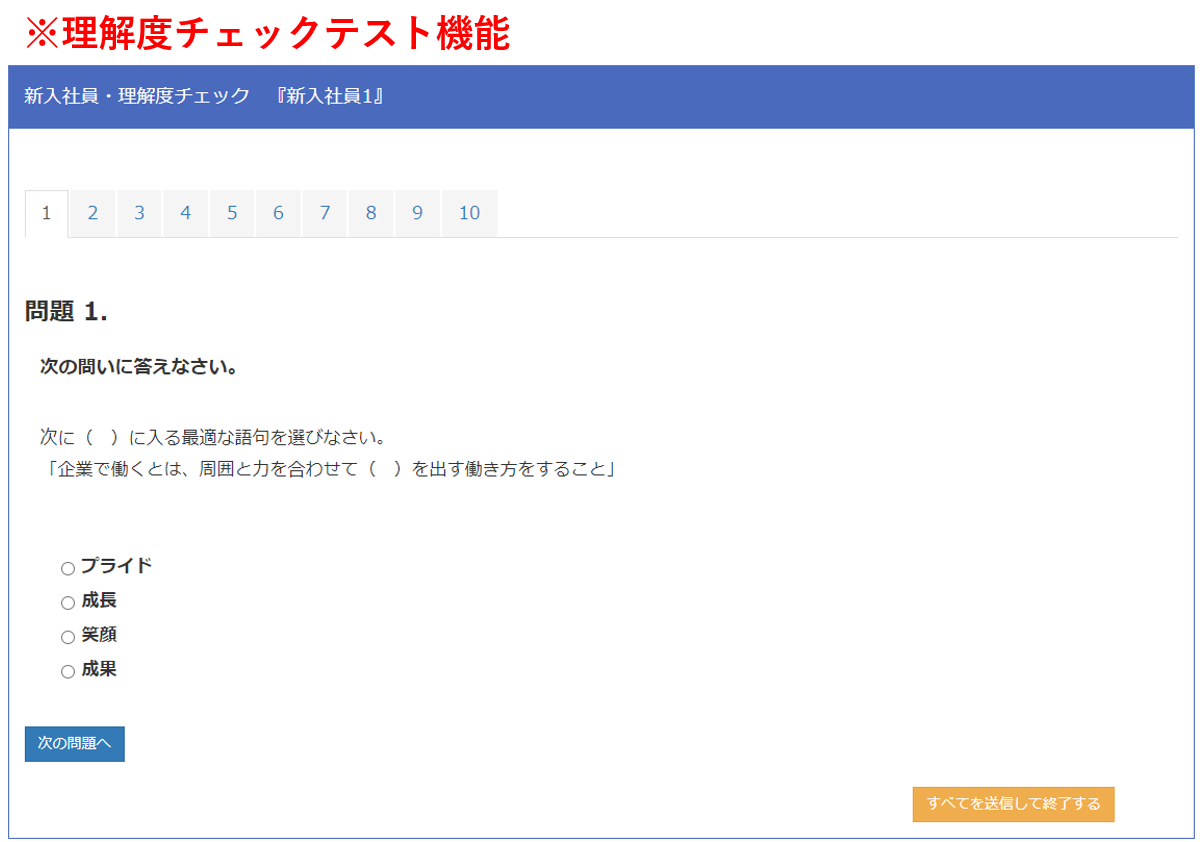Viewport: 1200px width, 842px height.
Task: Select question tab 7
Action: tap(325, 213)
